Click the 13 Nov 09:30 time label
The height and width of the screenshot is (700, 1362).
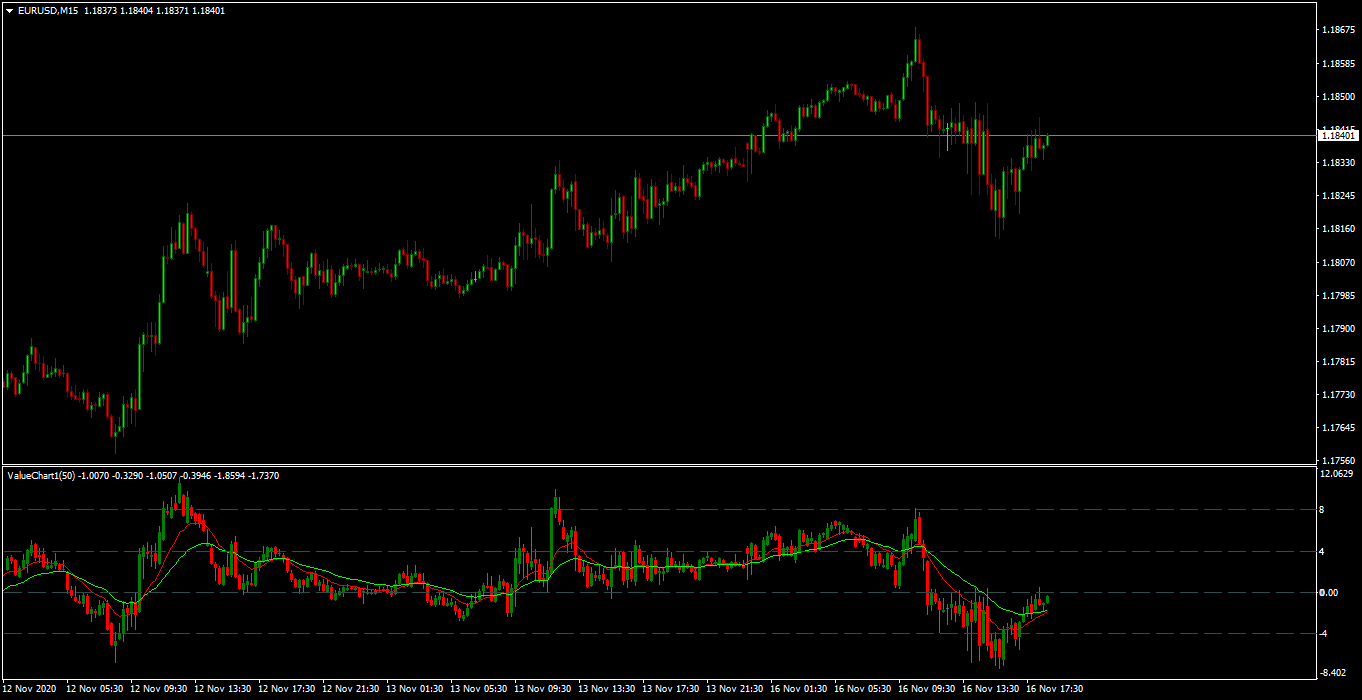pyautogui.click(x=544, y=689)
